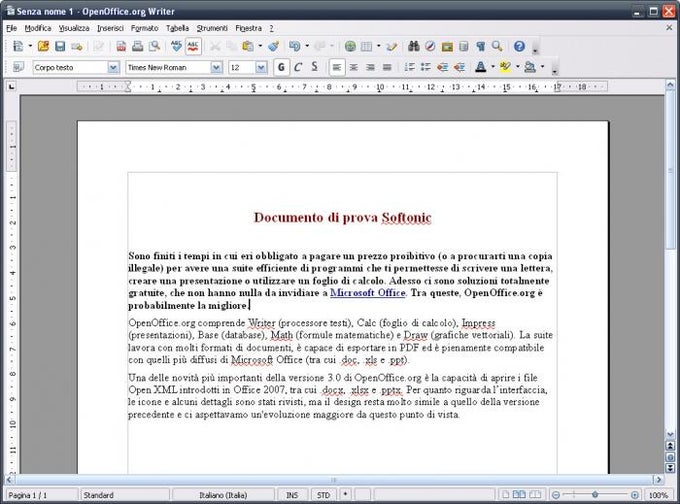Screen dimensions: 680x504
Task: Toggle Italic (C) formatting
Action: (298, 67)
